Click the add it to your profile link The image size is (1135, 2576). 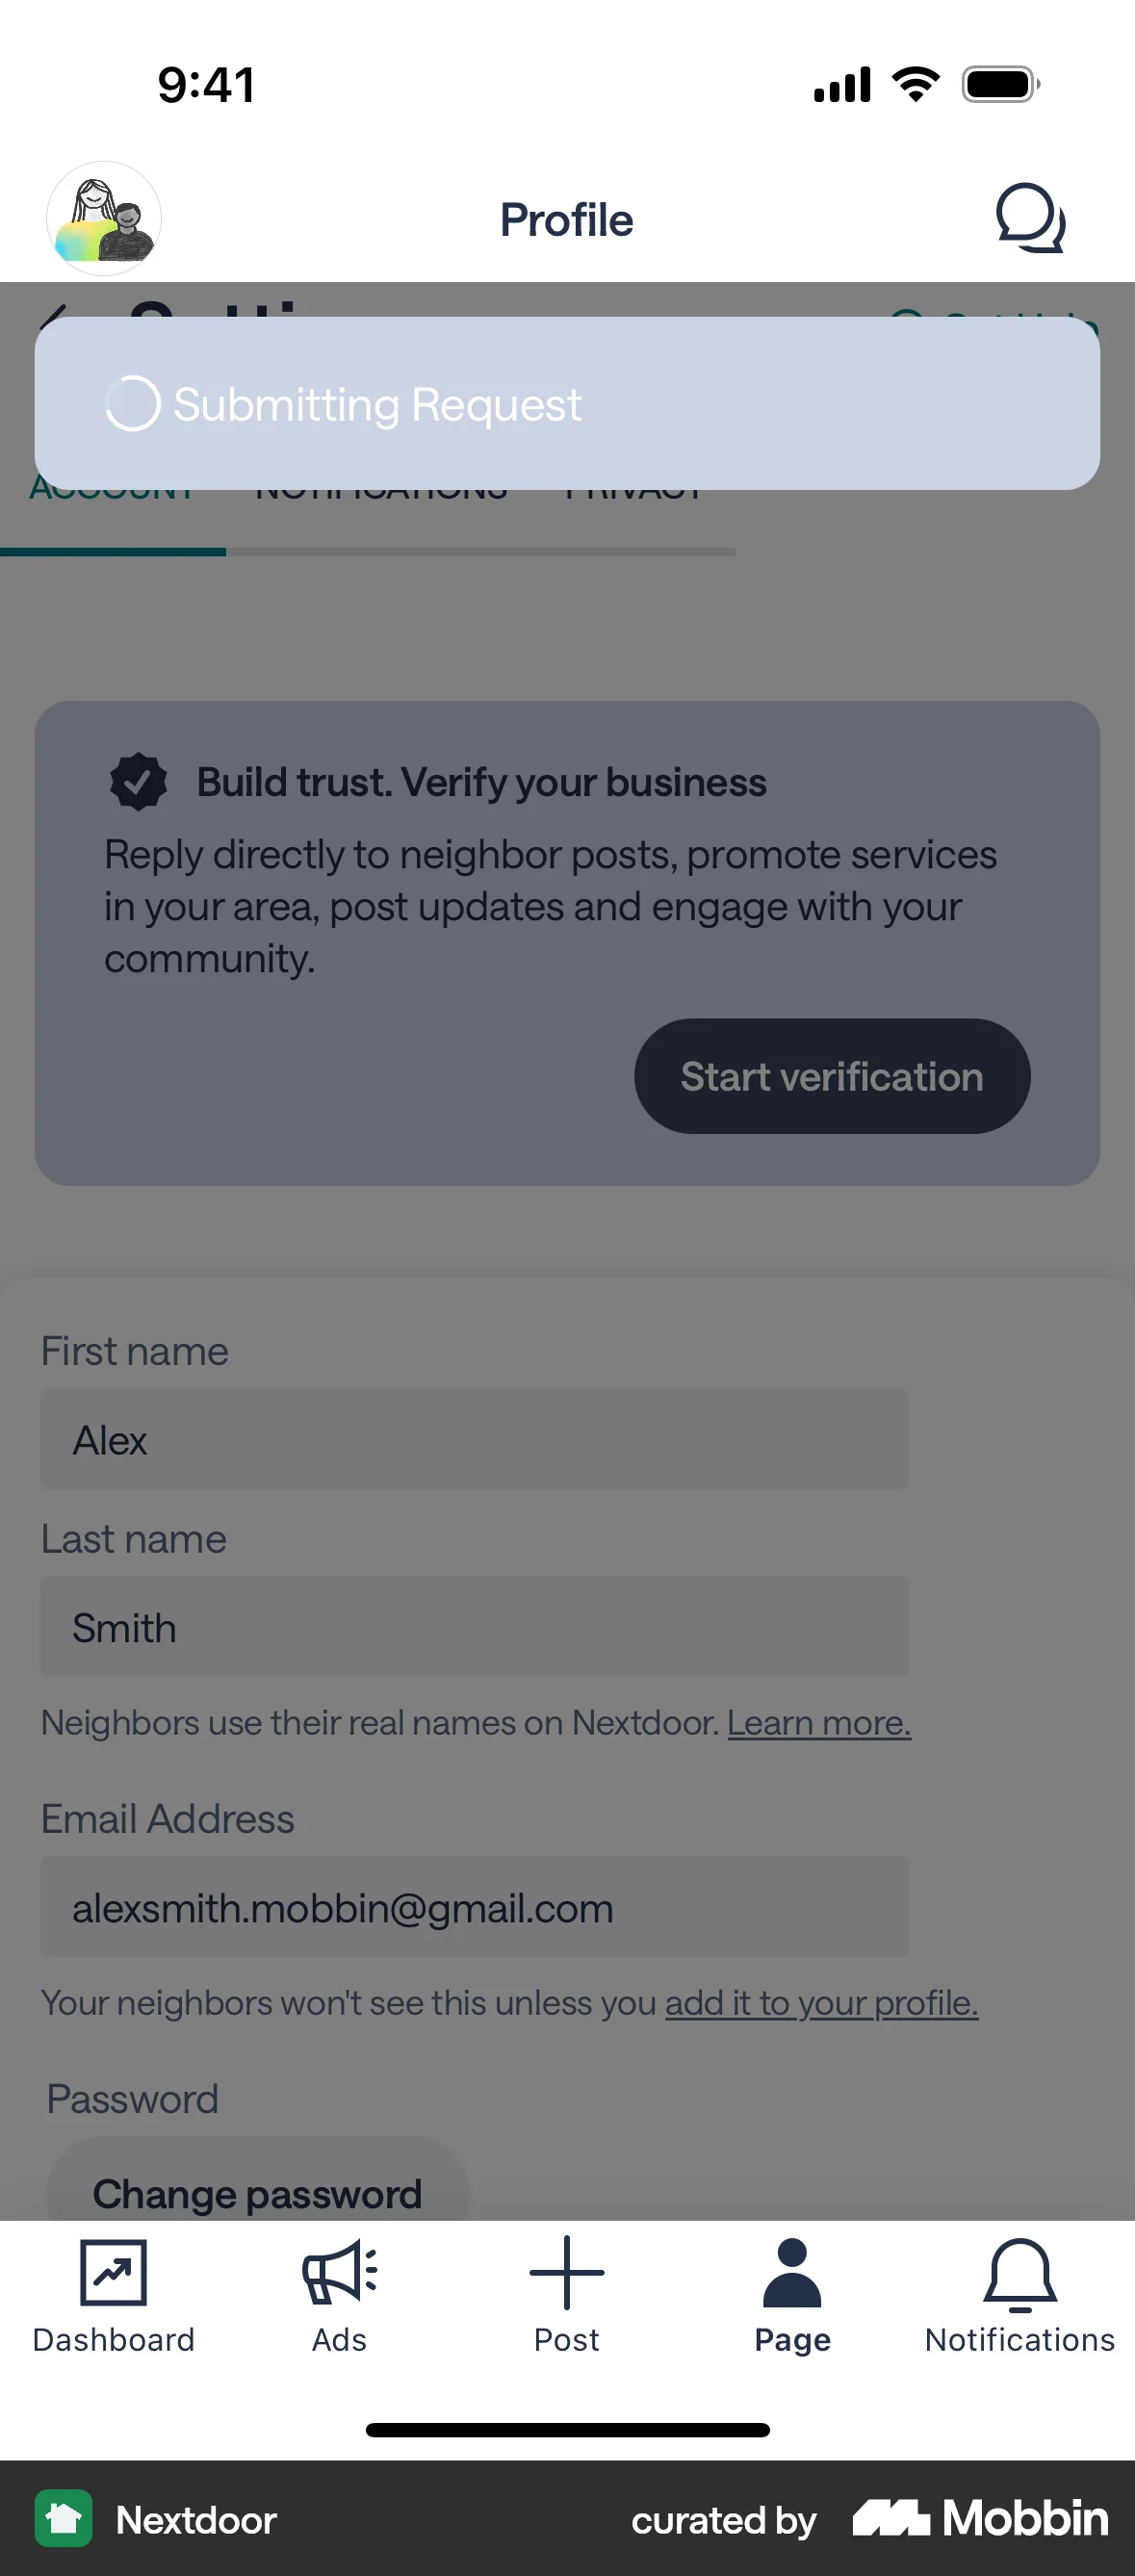click(x=821, y=2003)
